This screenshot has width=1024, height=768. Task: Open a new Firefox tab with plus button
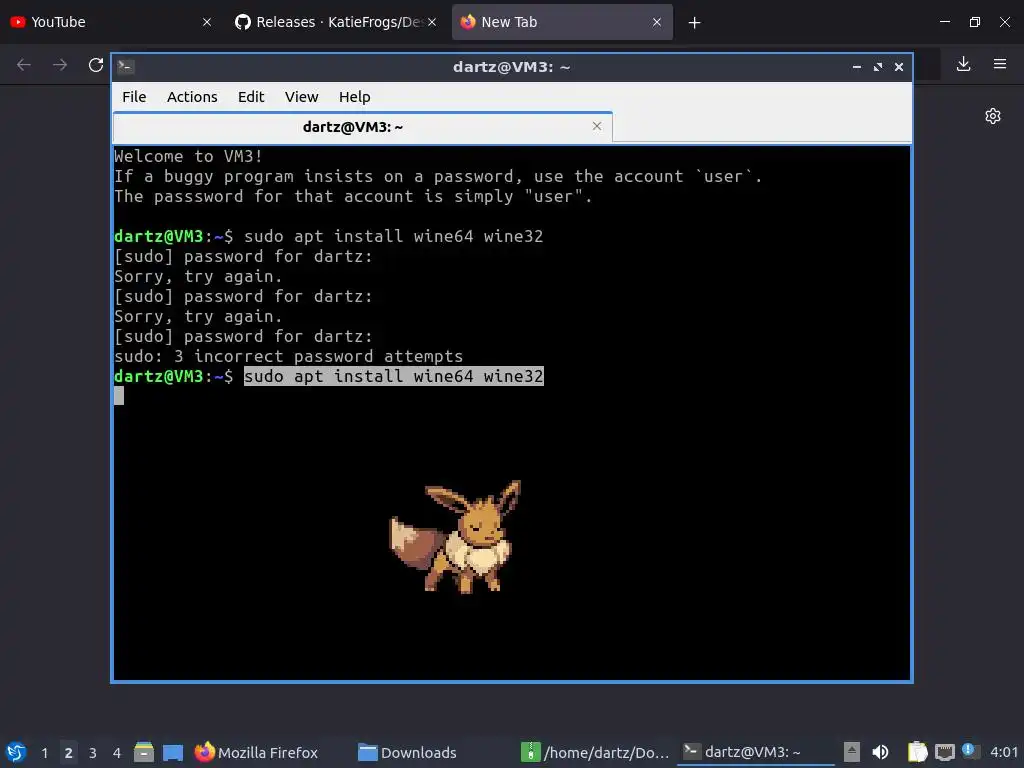[694, 23]
